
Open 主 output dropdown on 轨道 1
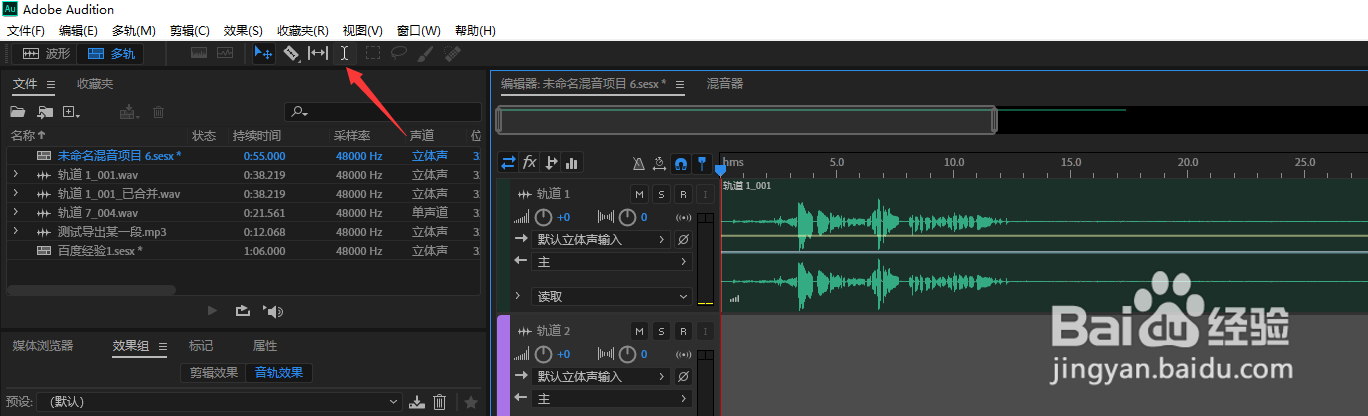611,262
